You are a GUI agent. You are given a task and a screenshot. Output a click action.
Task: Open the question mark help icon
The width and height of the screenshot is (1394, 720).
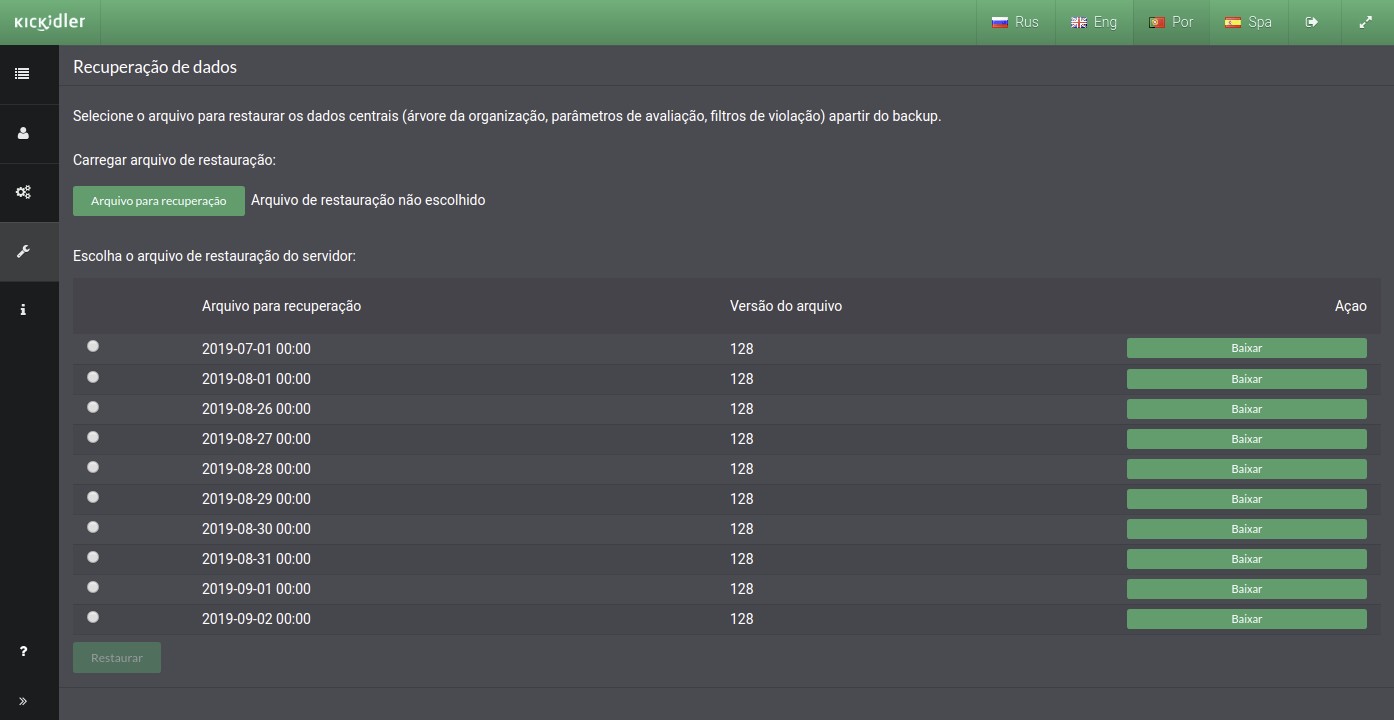coord(23,651)
